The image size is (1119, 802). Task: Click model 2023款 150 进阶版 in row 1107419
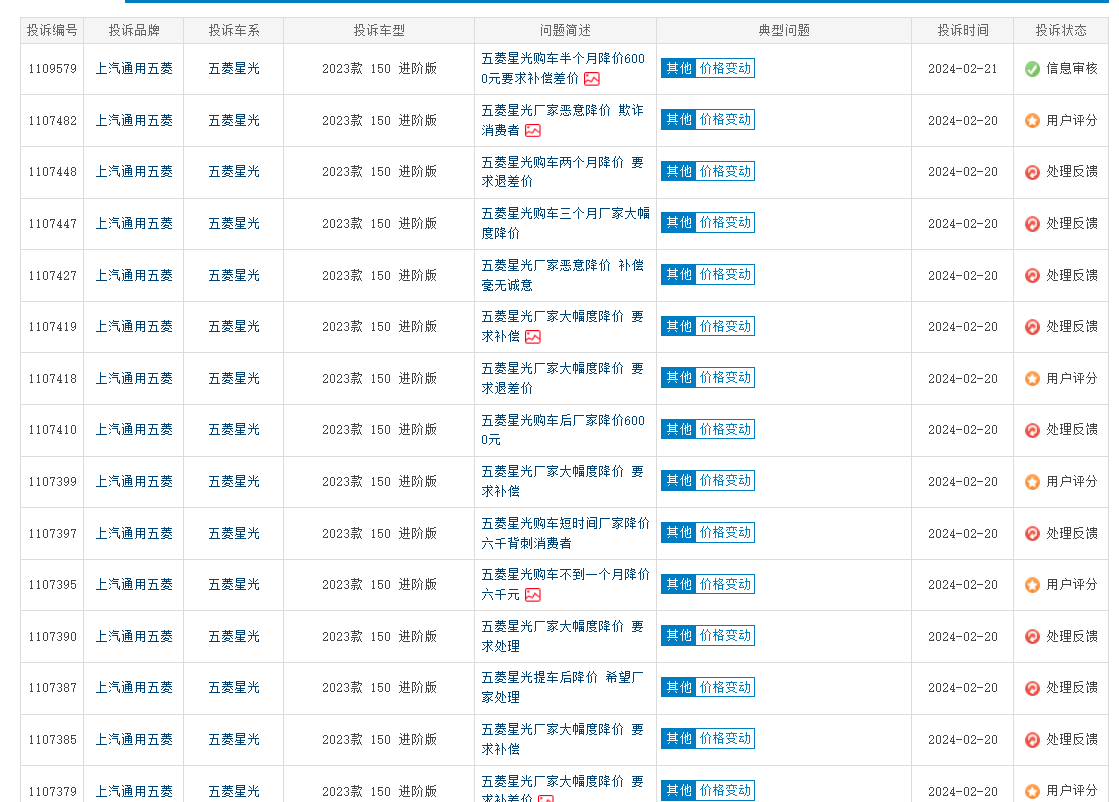coord(379,327)
